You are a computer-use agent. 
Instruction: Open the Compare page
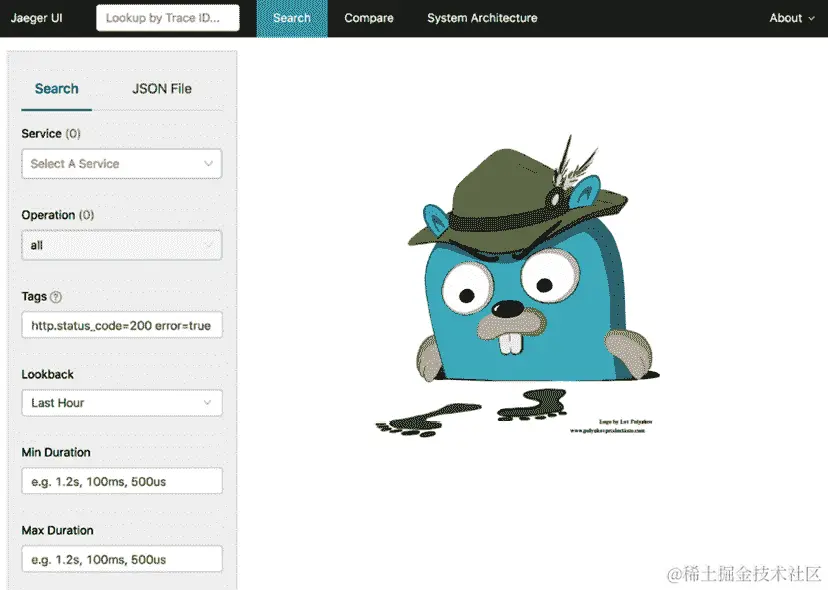(368, 17)
